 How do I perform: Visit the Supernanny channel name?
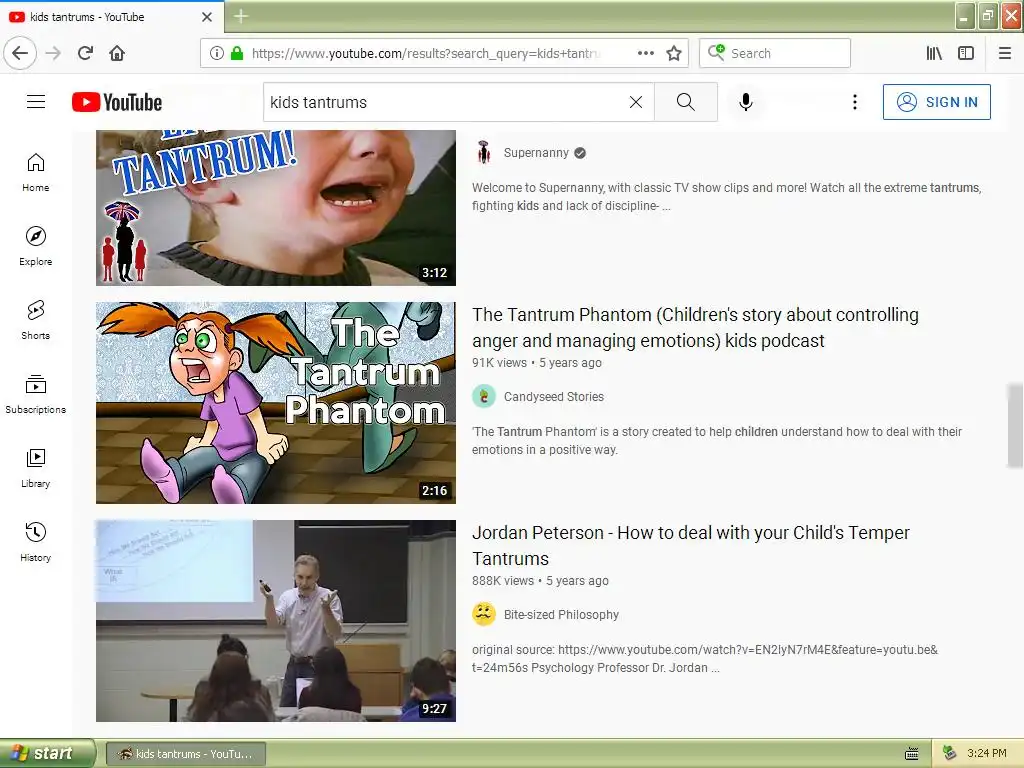(536, 153)
